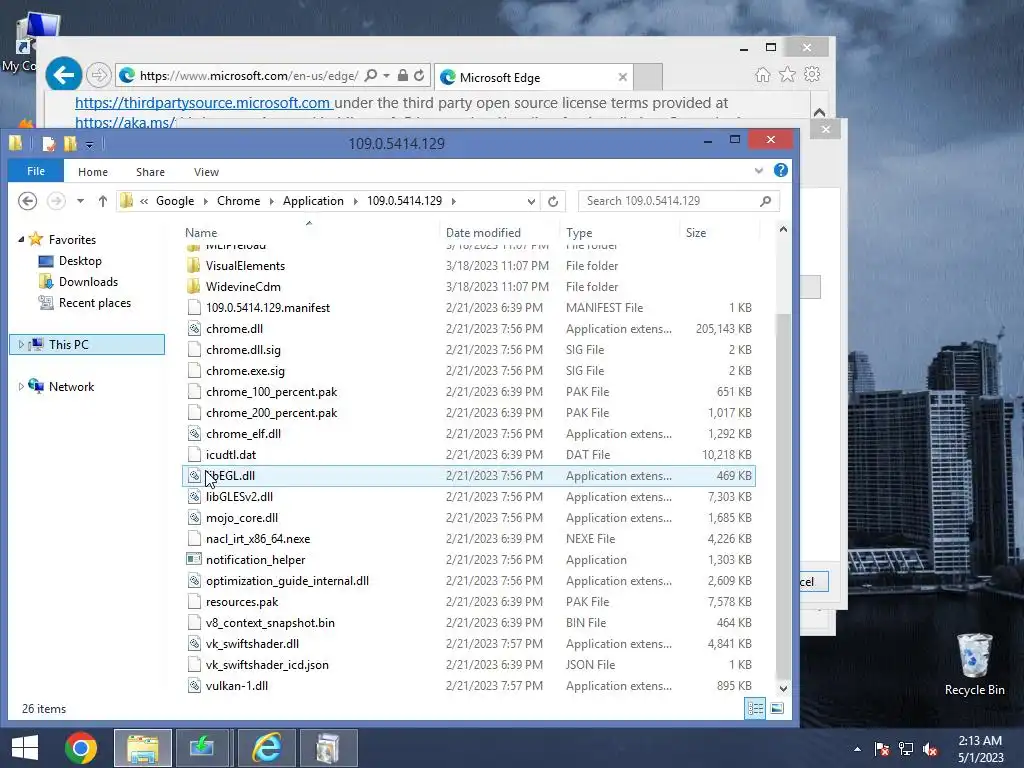Open the IE address search dropdown arrow

387,76
